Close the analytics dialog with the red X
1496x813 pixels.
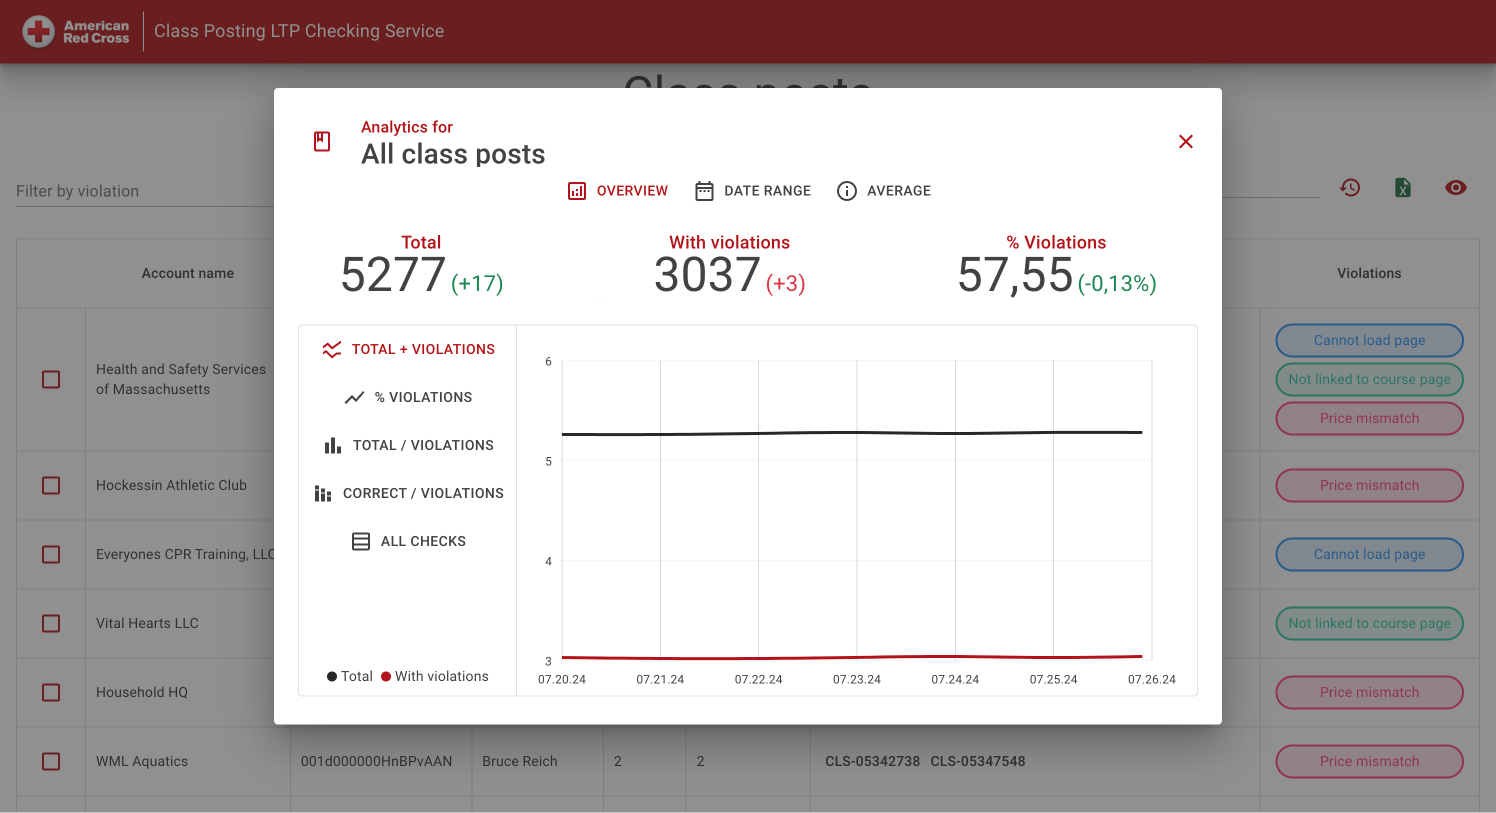pos(1186,142)
